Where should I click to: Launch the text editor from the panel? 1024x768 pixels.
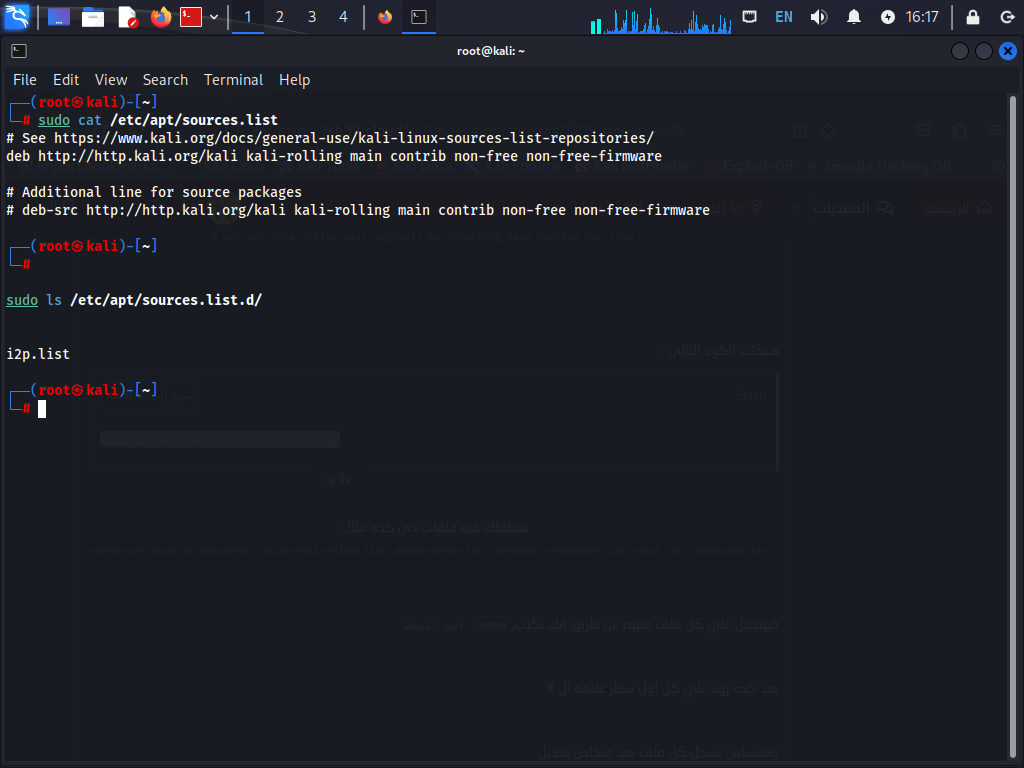(127, 16)
